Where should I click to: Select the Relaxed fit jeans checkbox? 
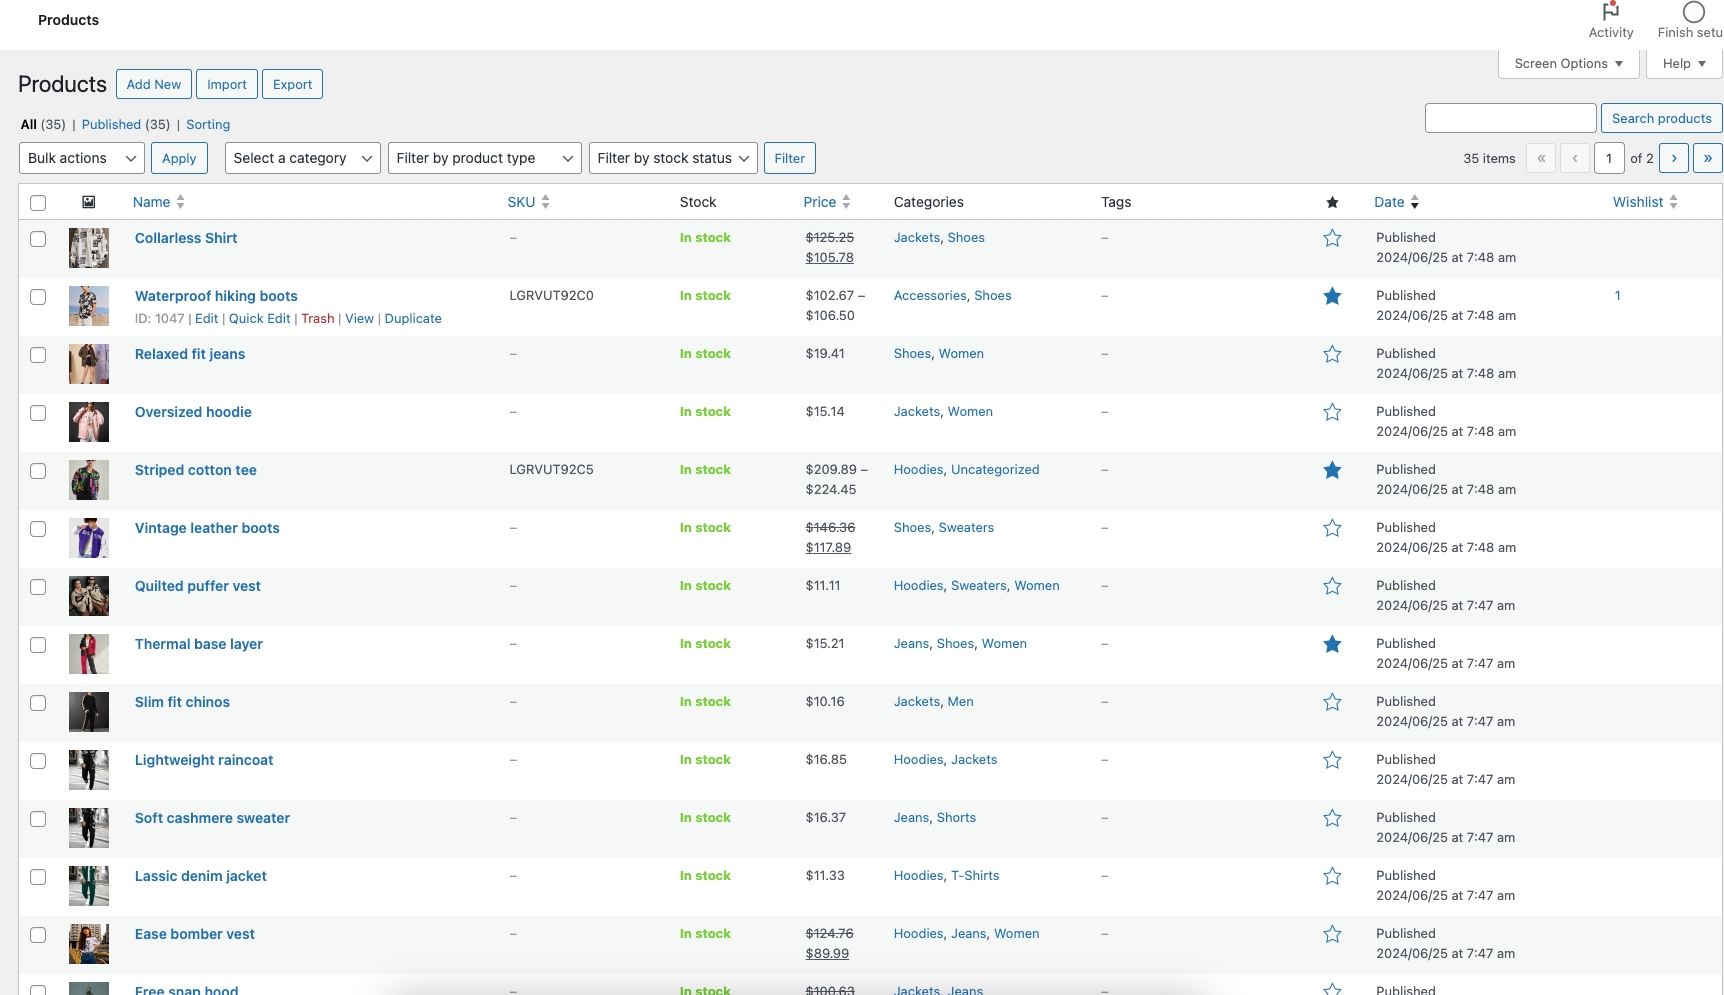click(38, 355)
